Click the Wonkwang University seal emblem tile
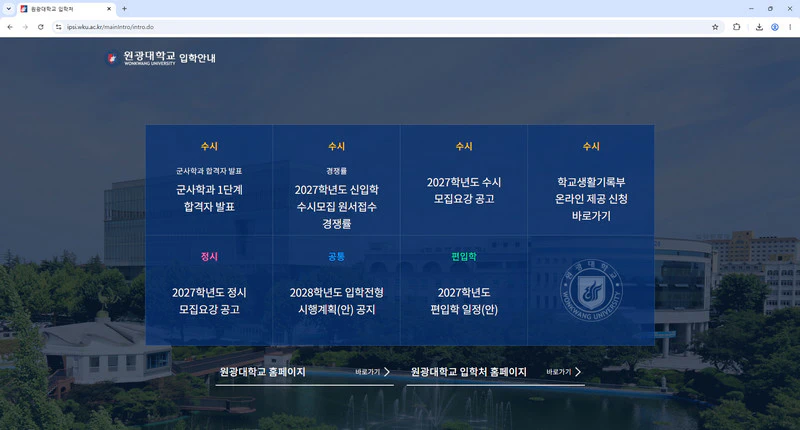800x430 pixels. (x=591, y=290)
